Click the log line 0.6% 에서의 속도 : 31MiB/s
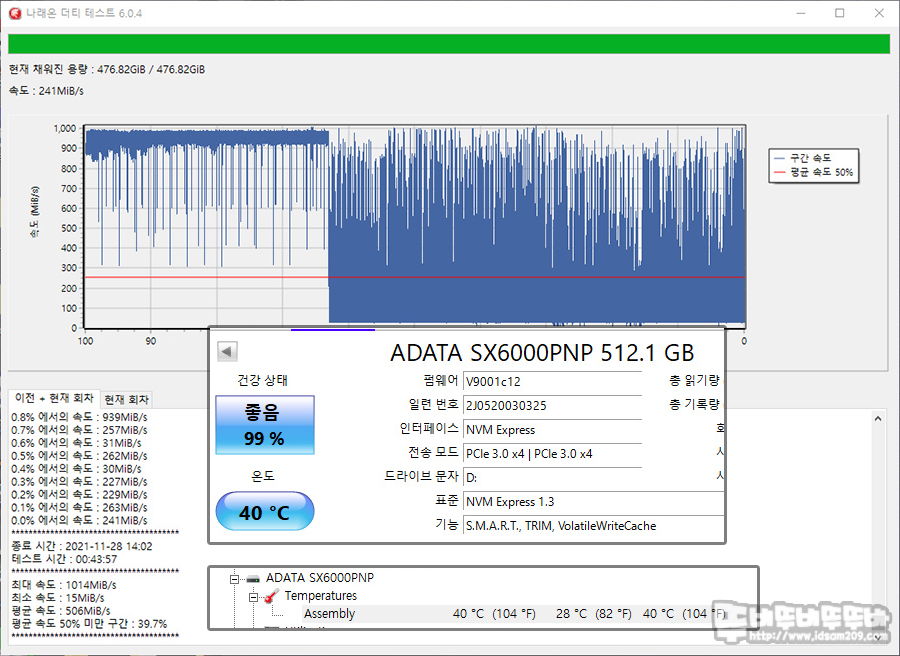Viewport: 900px width, 656px height. (x=76, y=443)
